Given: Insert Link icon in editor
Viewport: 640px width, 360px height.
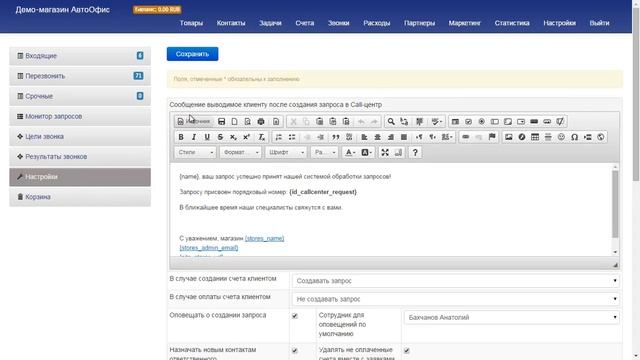Looking at the screenshot, I should (x=465, y=137).
